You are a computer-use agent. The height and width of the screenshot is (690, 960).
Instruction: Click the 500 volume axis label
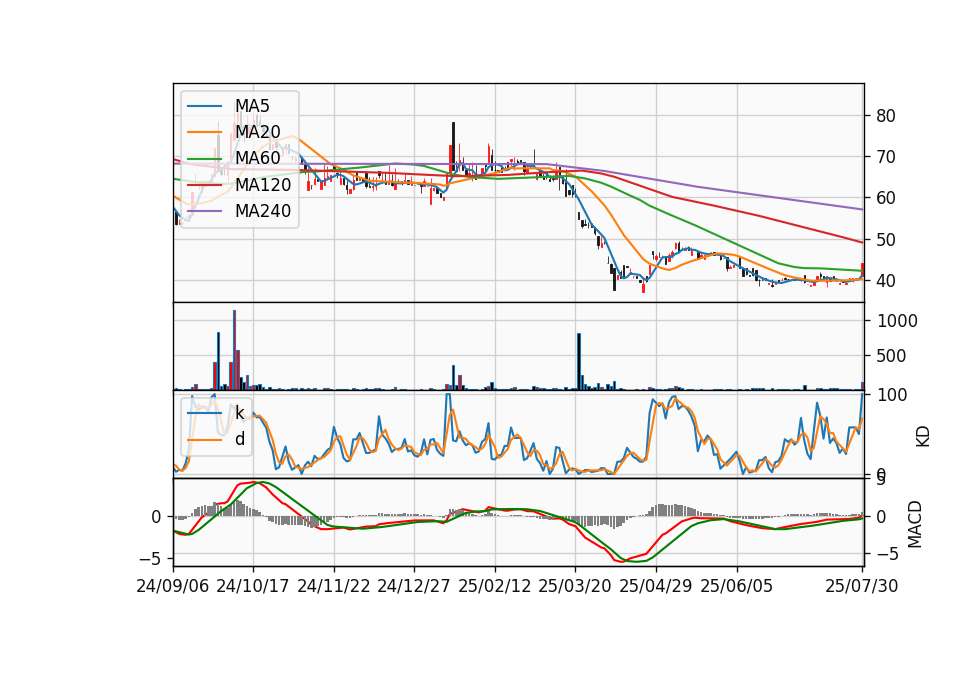891,356
